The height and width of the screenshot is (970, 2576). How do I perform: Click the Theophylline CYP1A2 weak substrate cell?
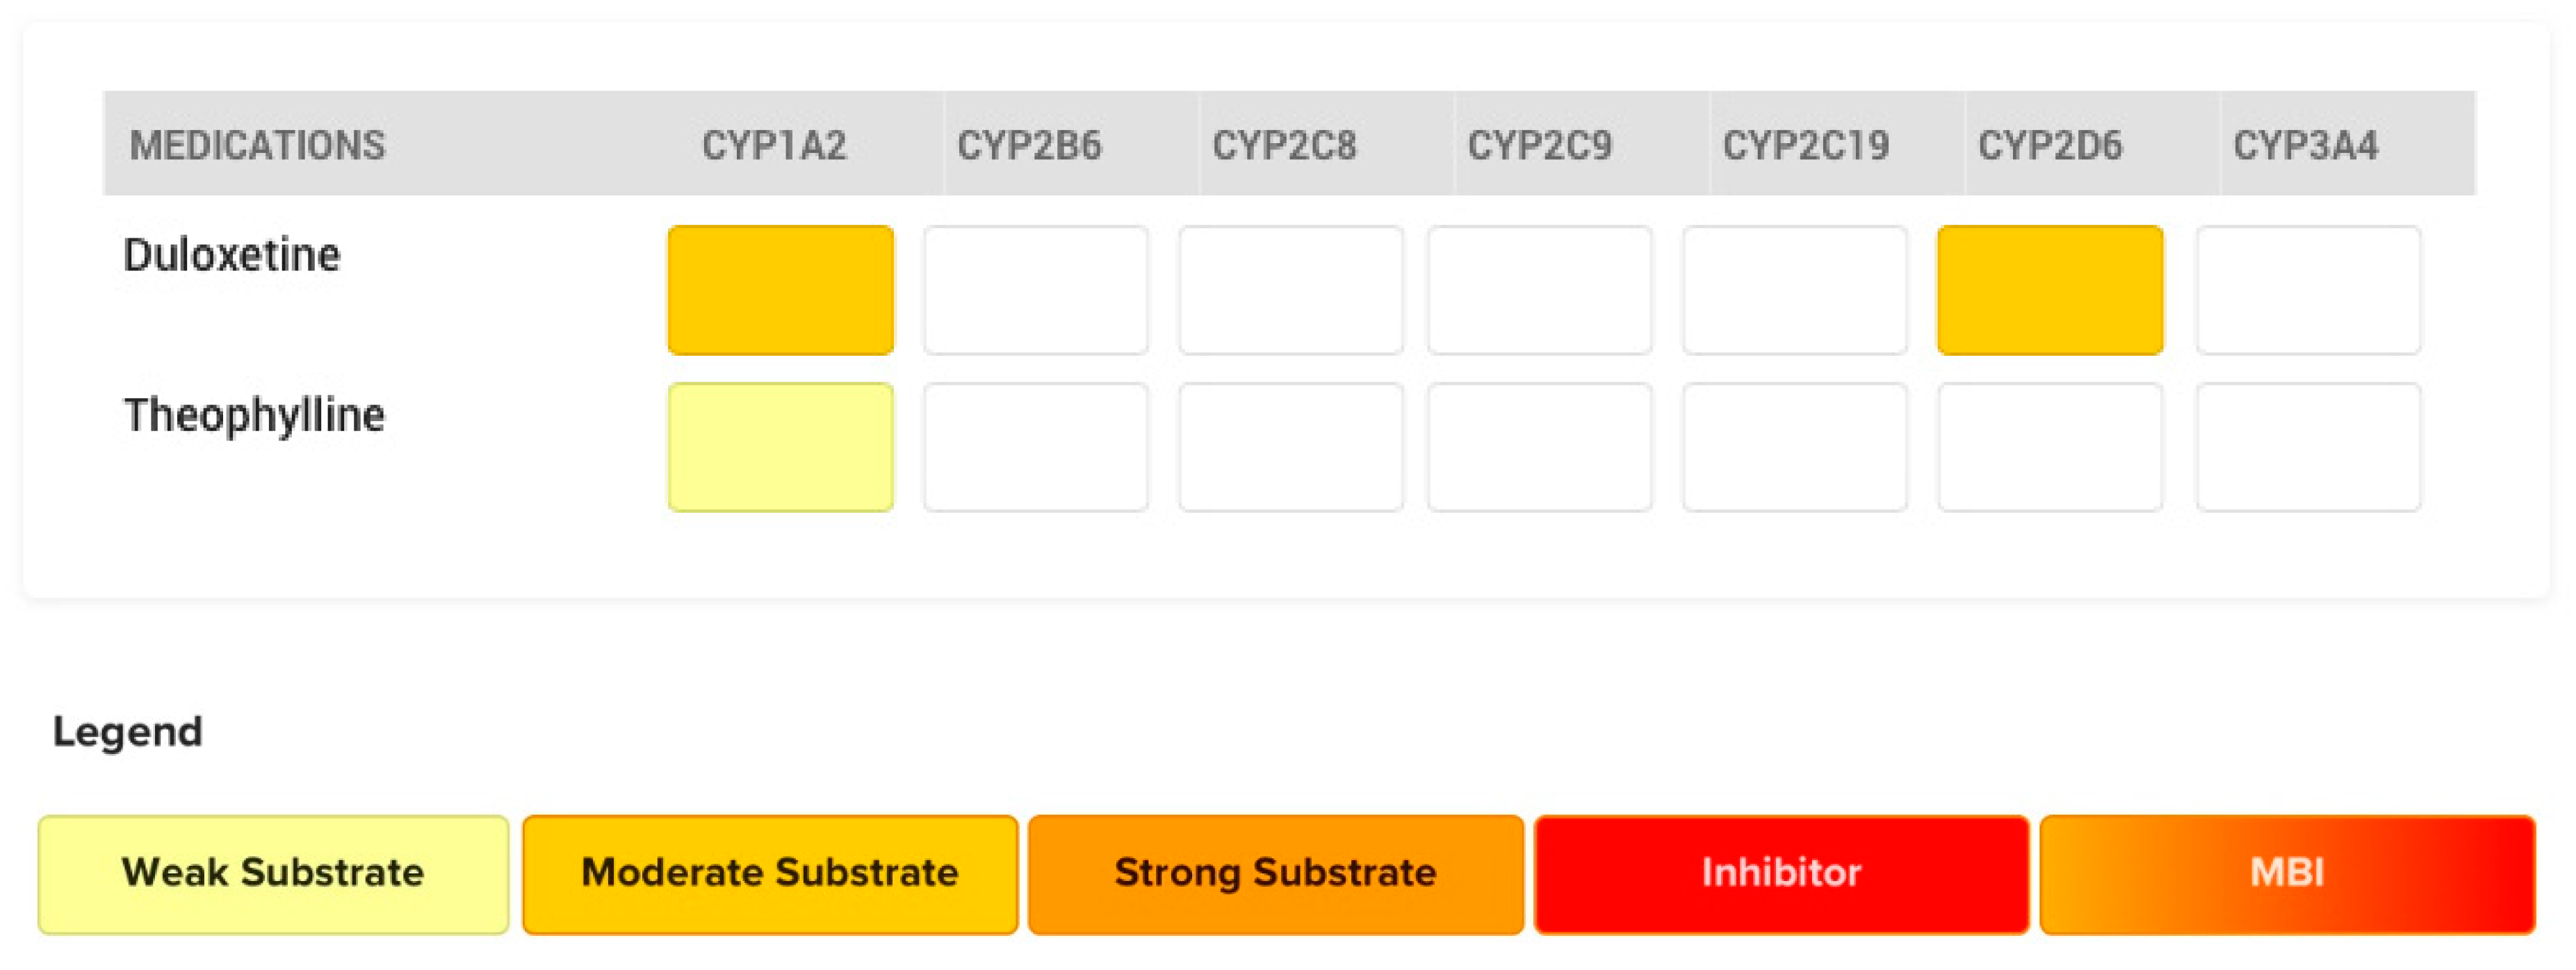point(780,447)
